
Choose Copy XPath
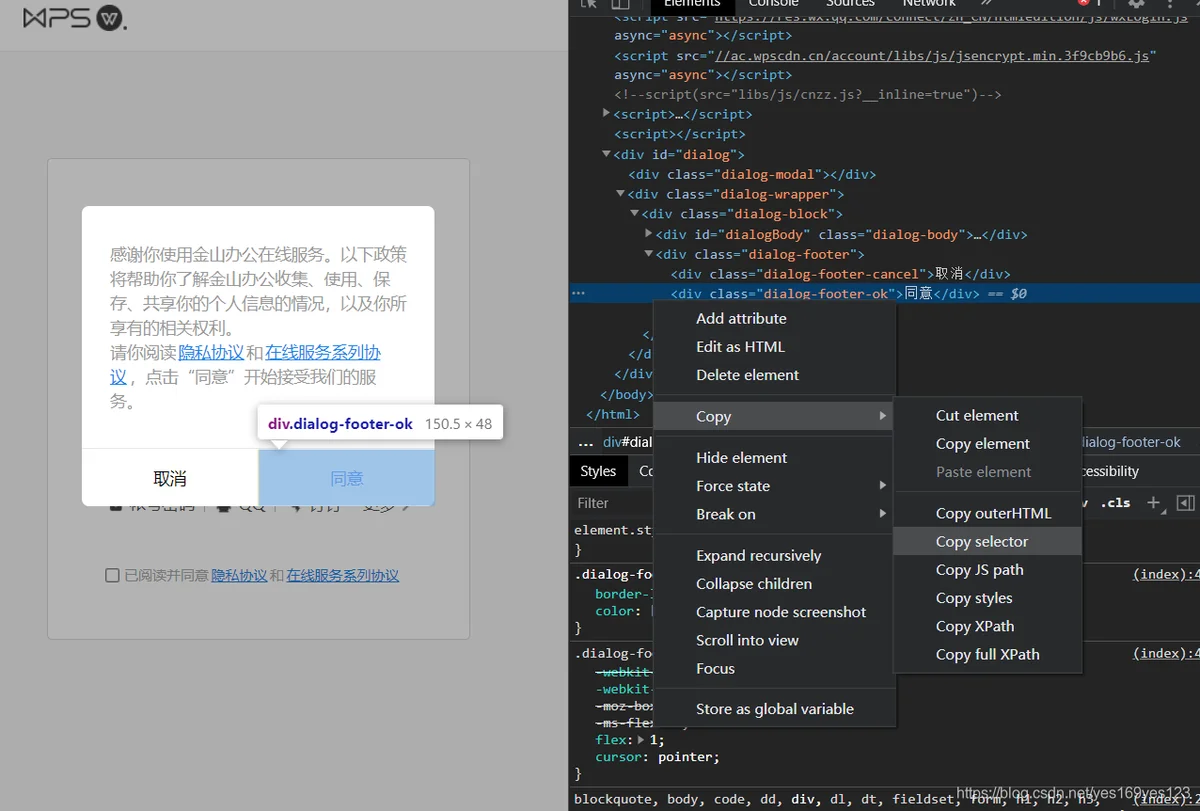click(988, 626)
